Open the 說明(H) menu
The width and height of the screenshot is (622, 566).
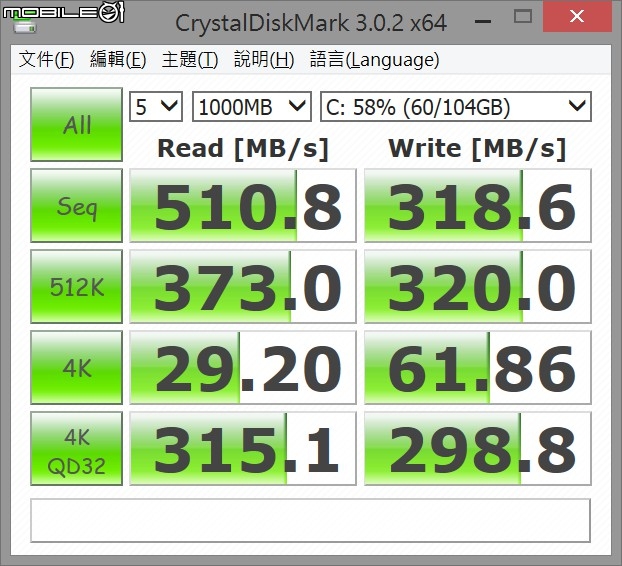[264, 59]
